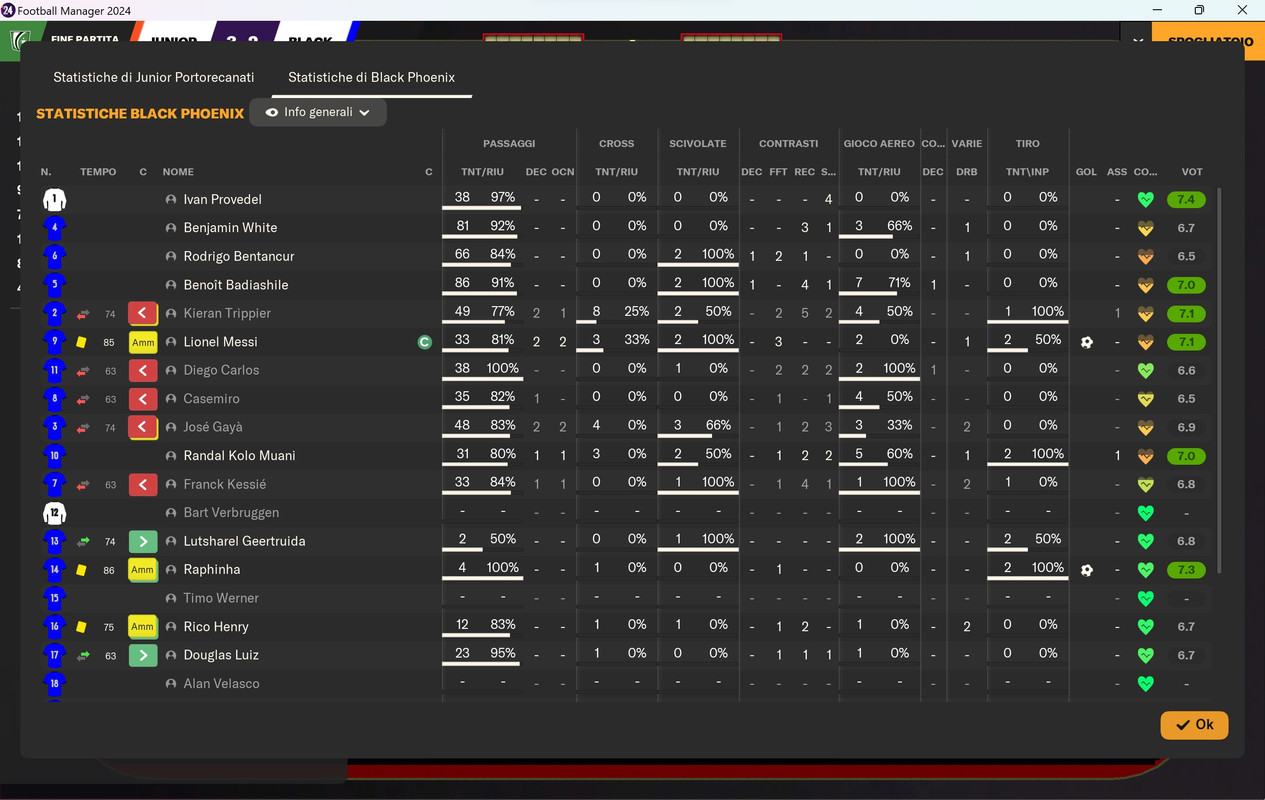Click Raphinha's yellow Amm badge
1265x800 pixels.
point(143,570)
